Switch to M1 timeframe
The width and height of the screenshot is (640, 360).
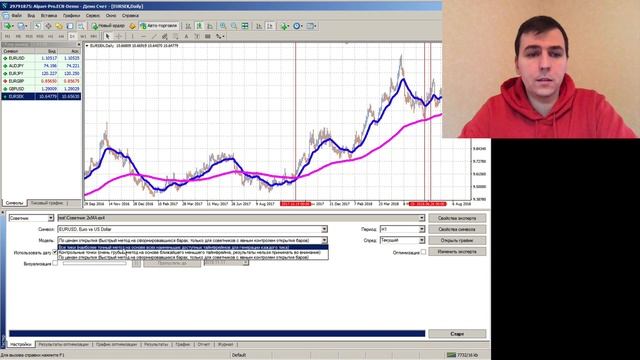click(x=7, y=36)
